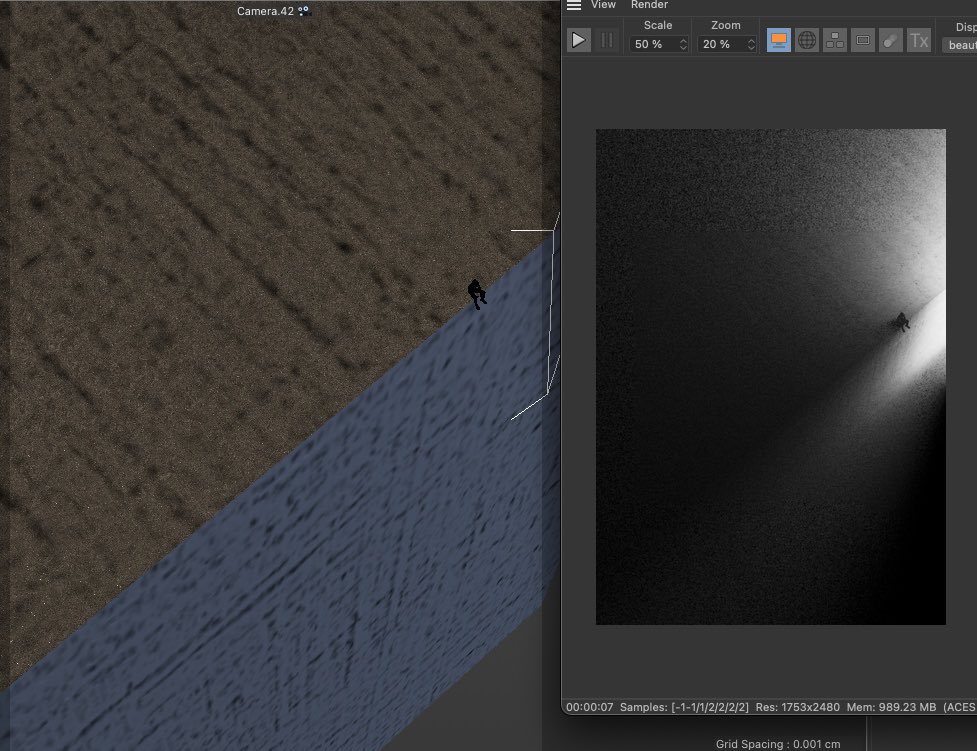Viewport: 977px width, 751px height.
Task: Click the Mem: 989.23 MB status text
Action: click(891, 707)
